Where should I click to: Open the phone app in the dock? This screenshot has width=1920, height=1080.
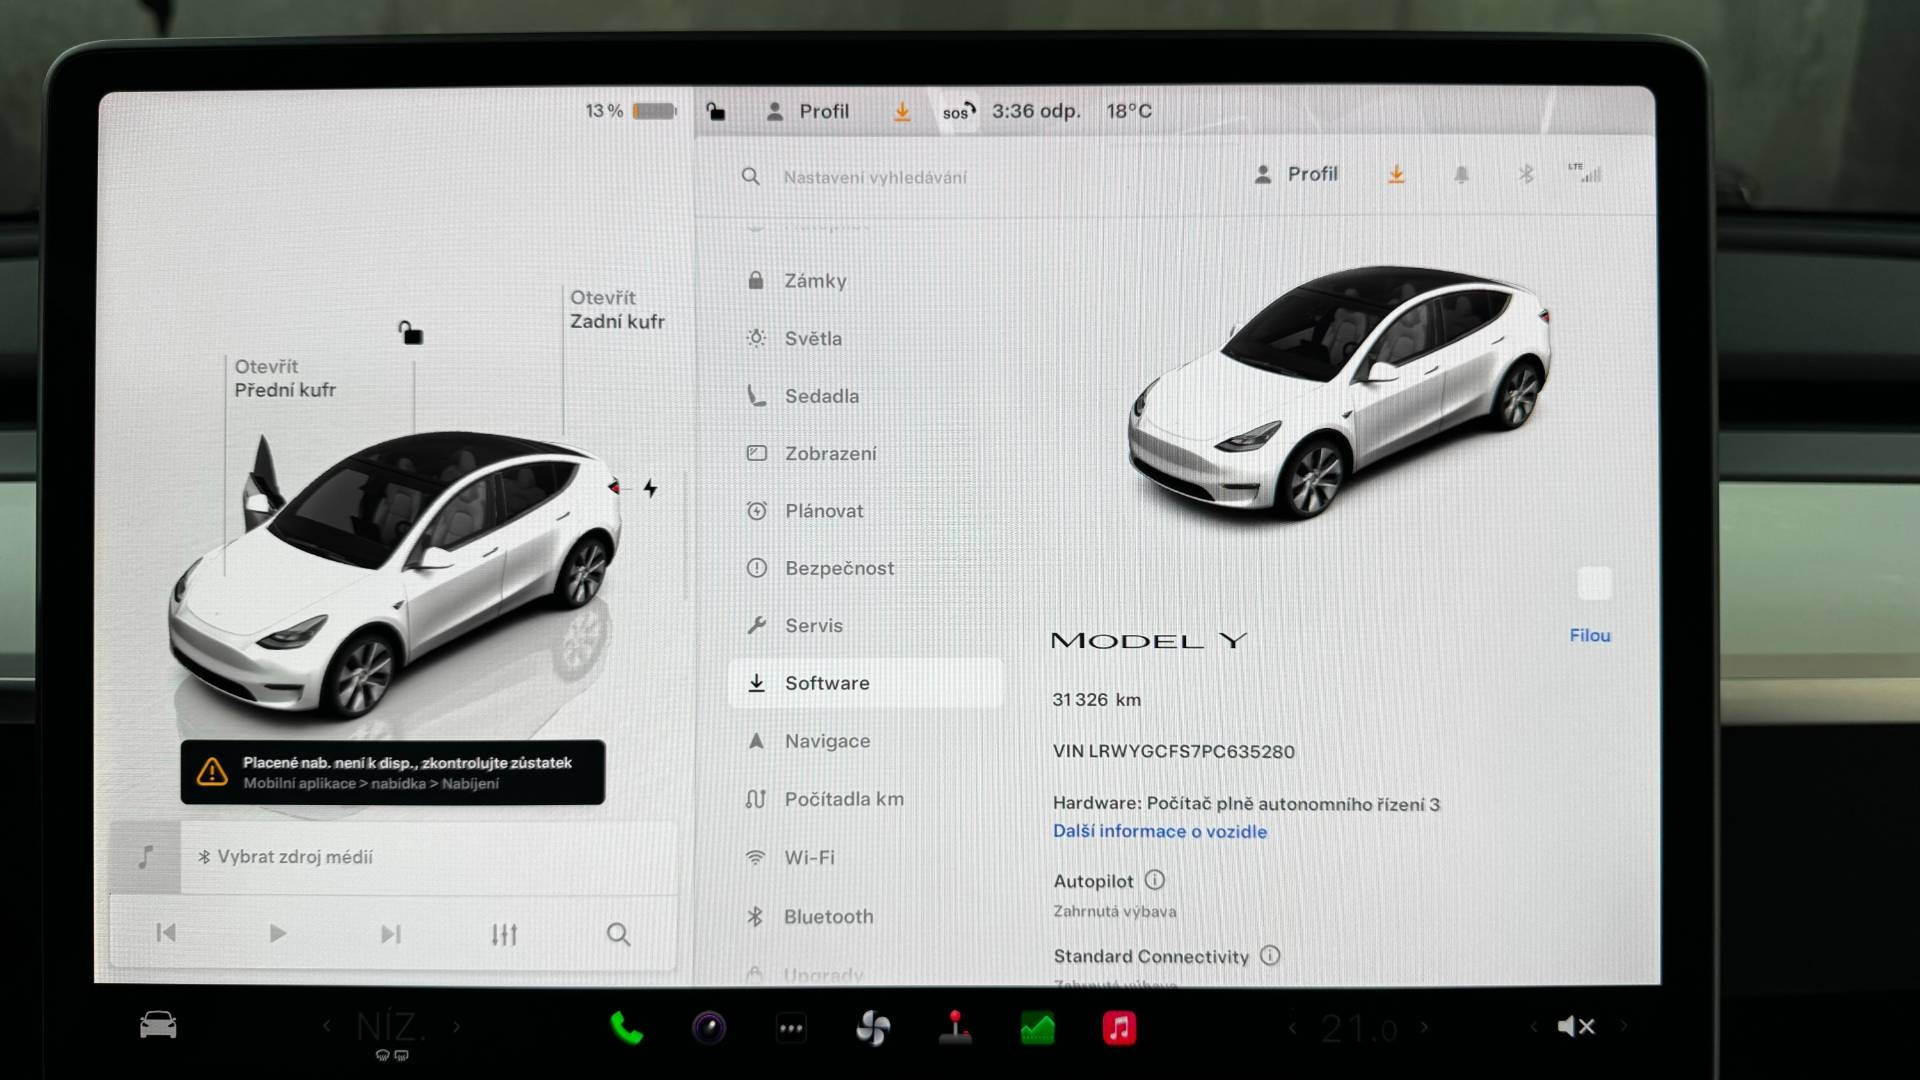point(626,1027)
